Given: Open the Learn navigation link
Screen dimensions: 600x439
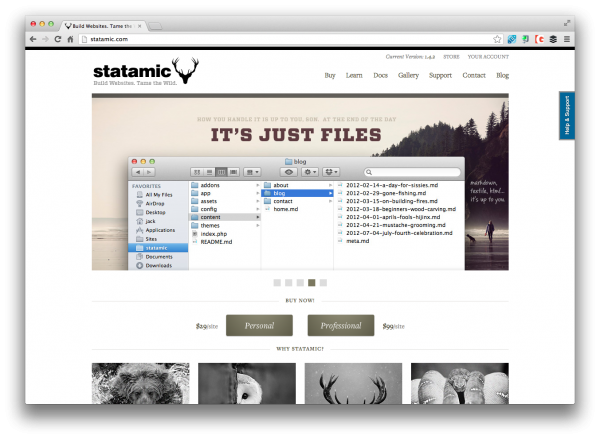Looking at the screenshot, I should [354, 75].
